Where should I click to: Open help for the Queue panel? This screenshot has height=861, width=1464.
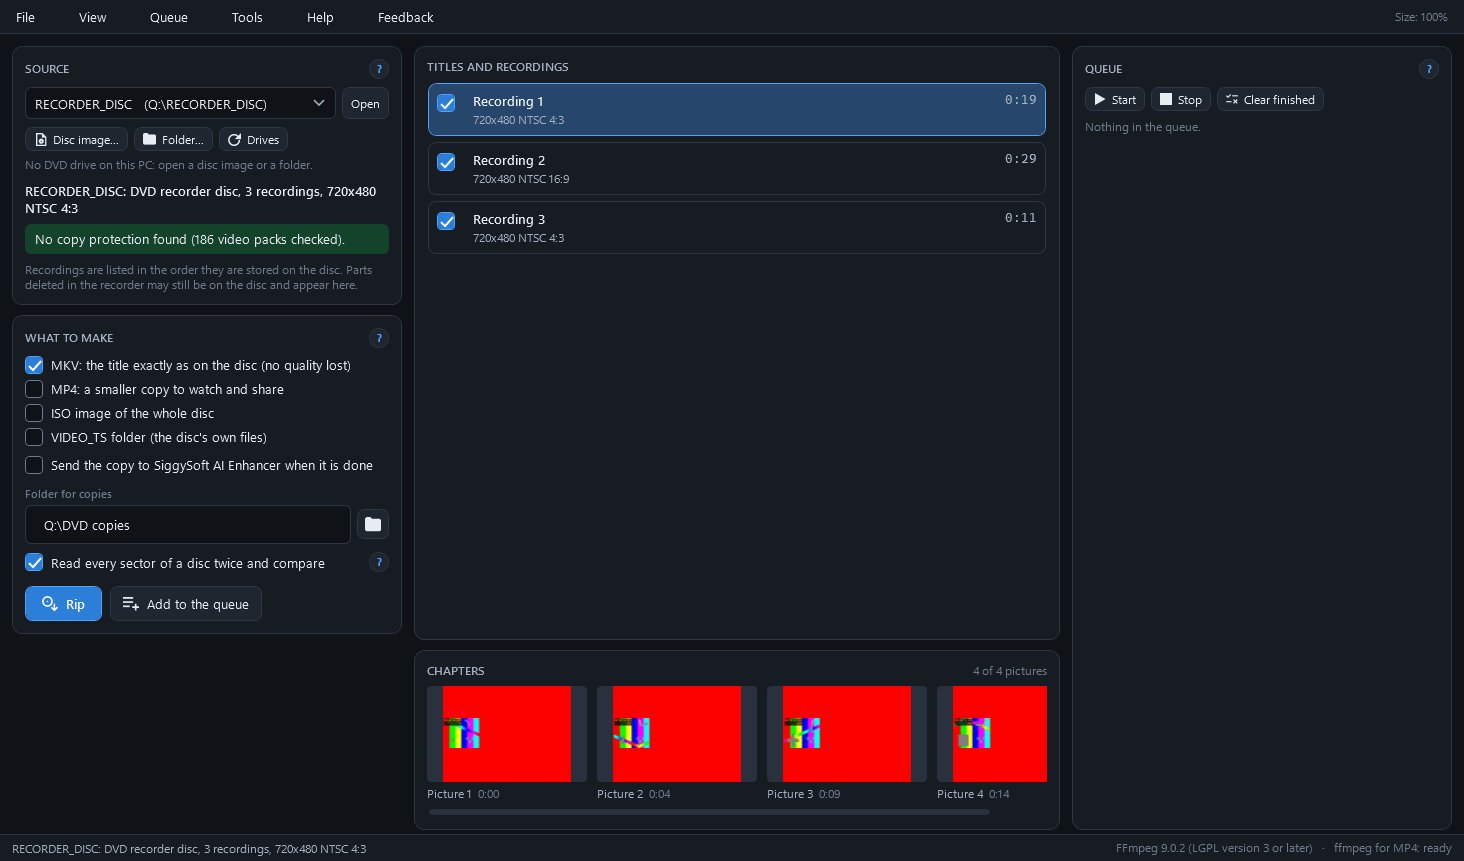[x=1428, y=69]
